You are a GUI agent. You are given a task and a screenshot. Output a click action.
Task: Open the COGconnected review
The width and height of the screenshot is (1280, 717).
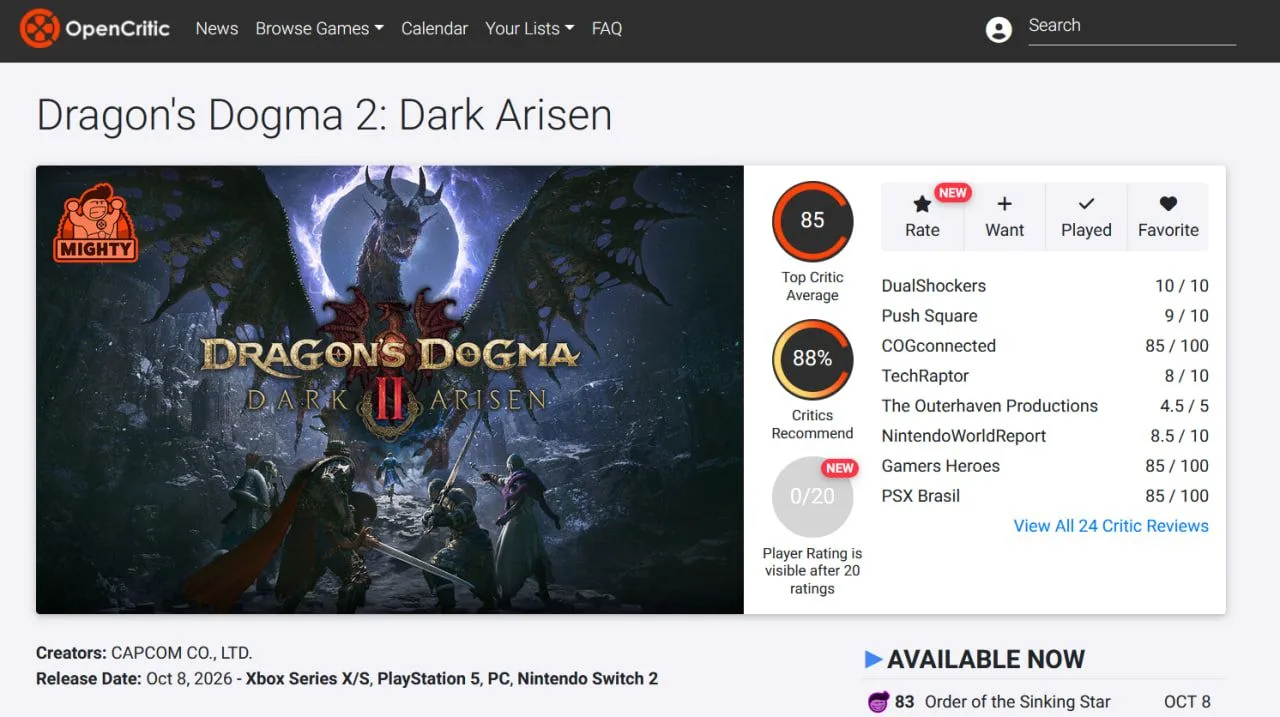click(x=938, y=346)
